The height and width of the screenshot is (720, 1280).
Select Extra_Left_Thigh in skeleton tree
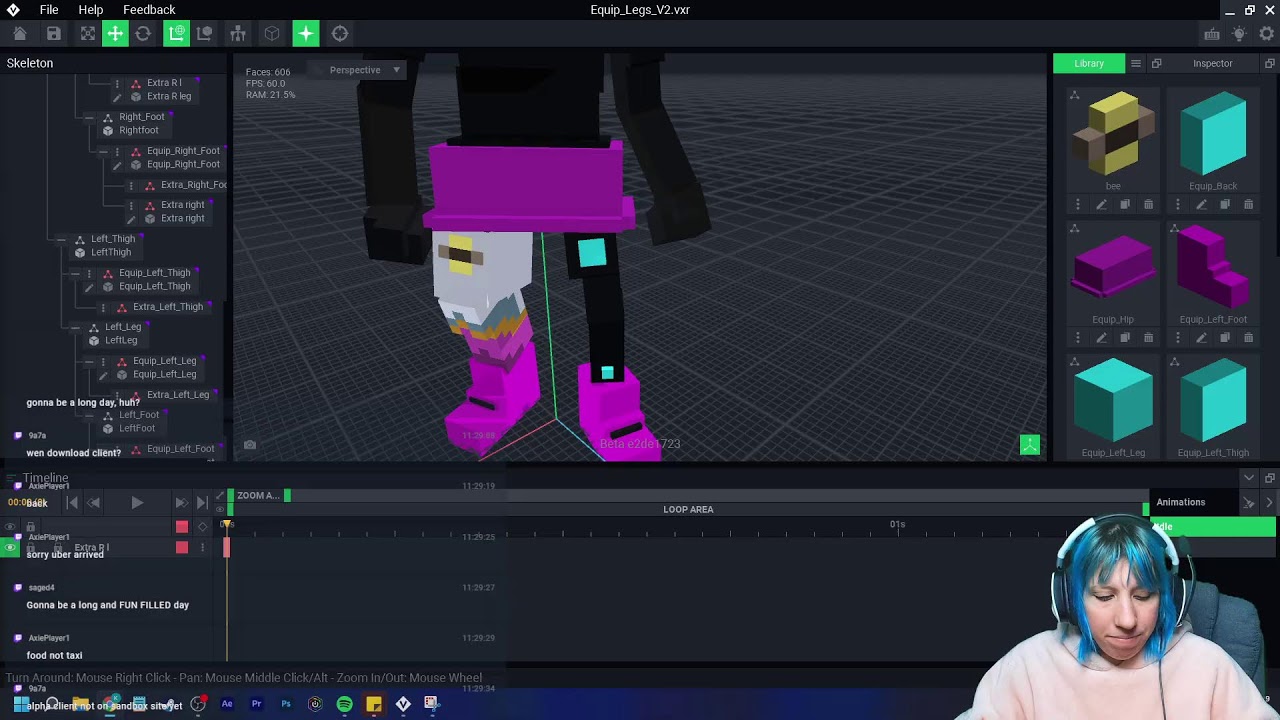167,307
